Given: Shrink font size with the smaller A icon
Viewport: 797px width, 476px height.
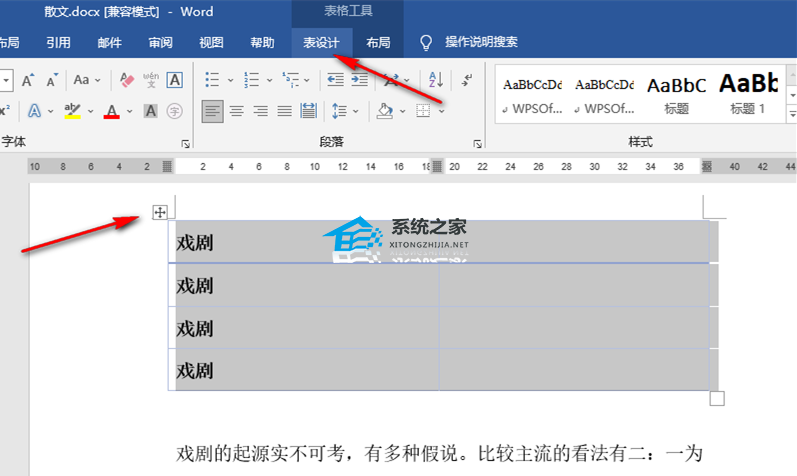Looking at the screenshot, I should [52, 80].
